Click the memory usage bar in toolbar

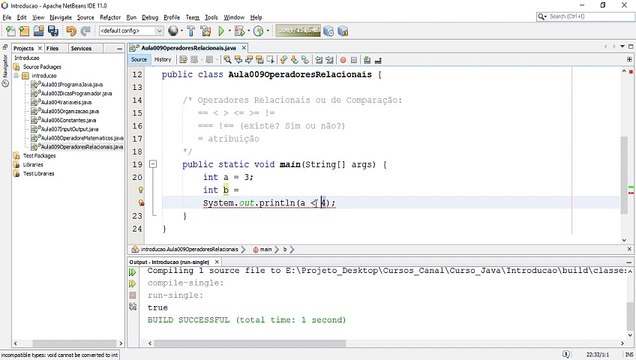tap(298, 31)
